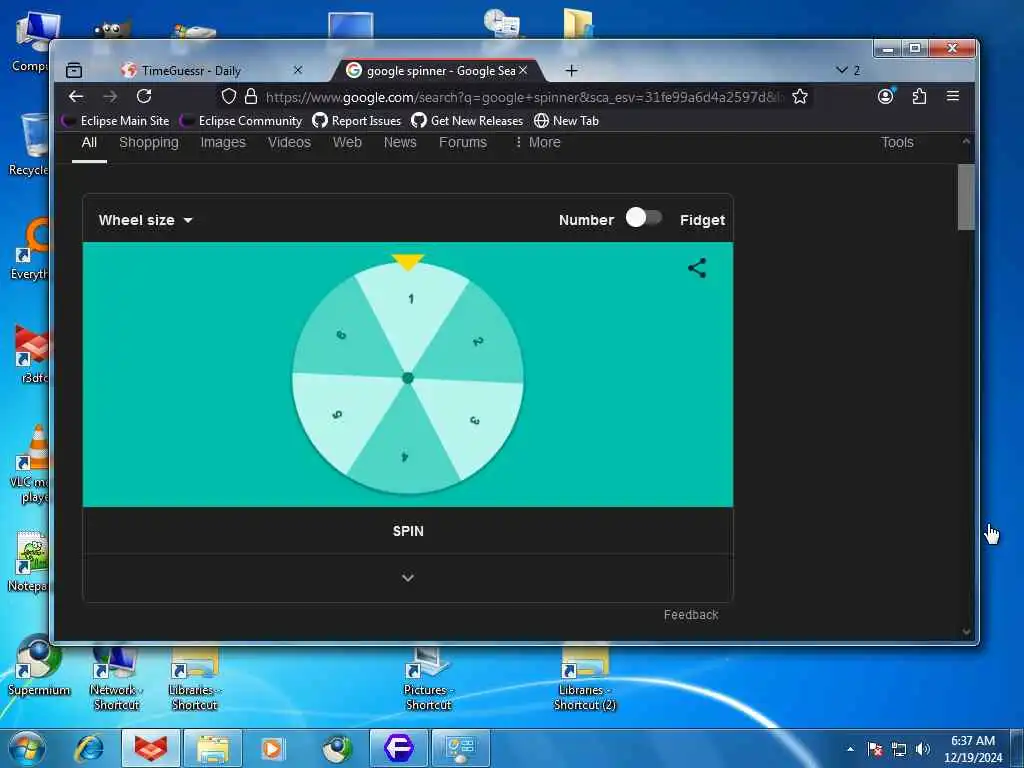
Task: Select the Libraries - Shortcut (2) desktop icon
Action: pos(585,679)
